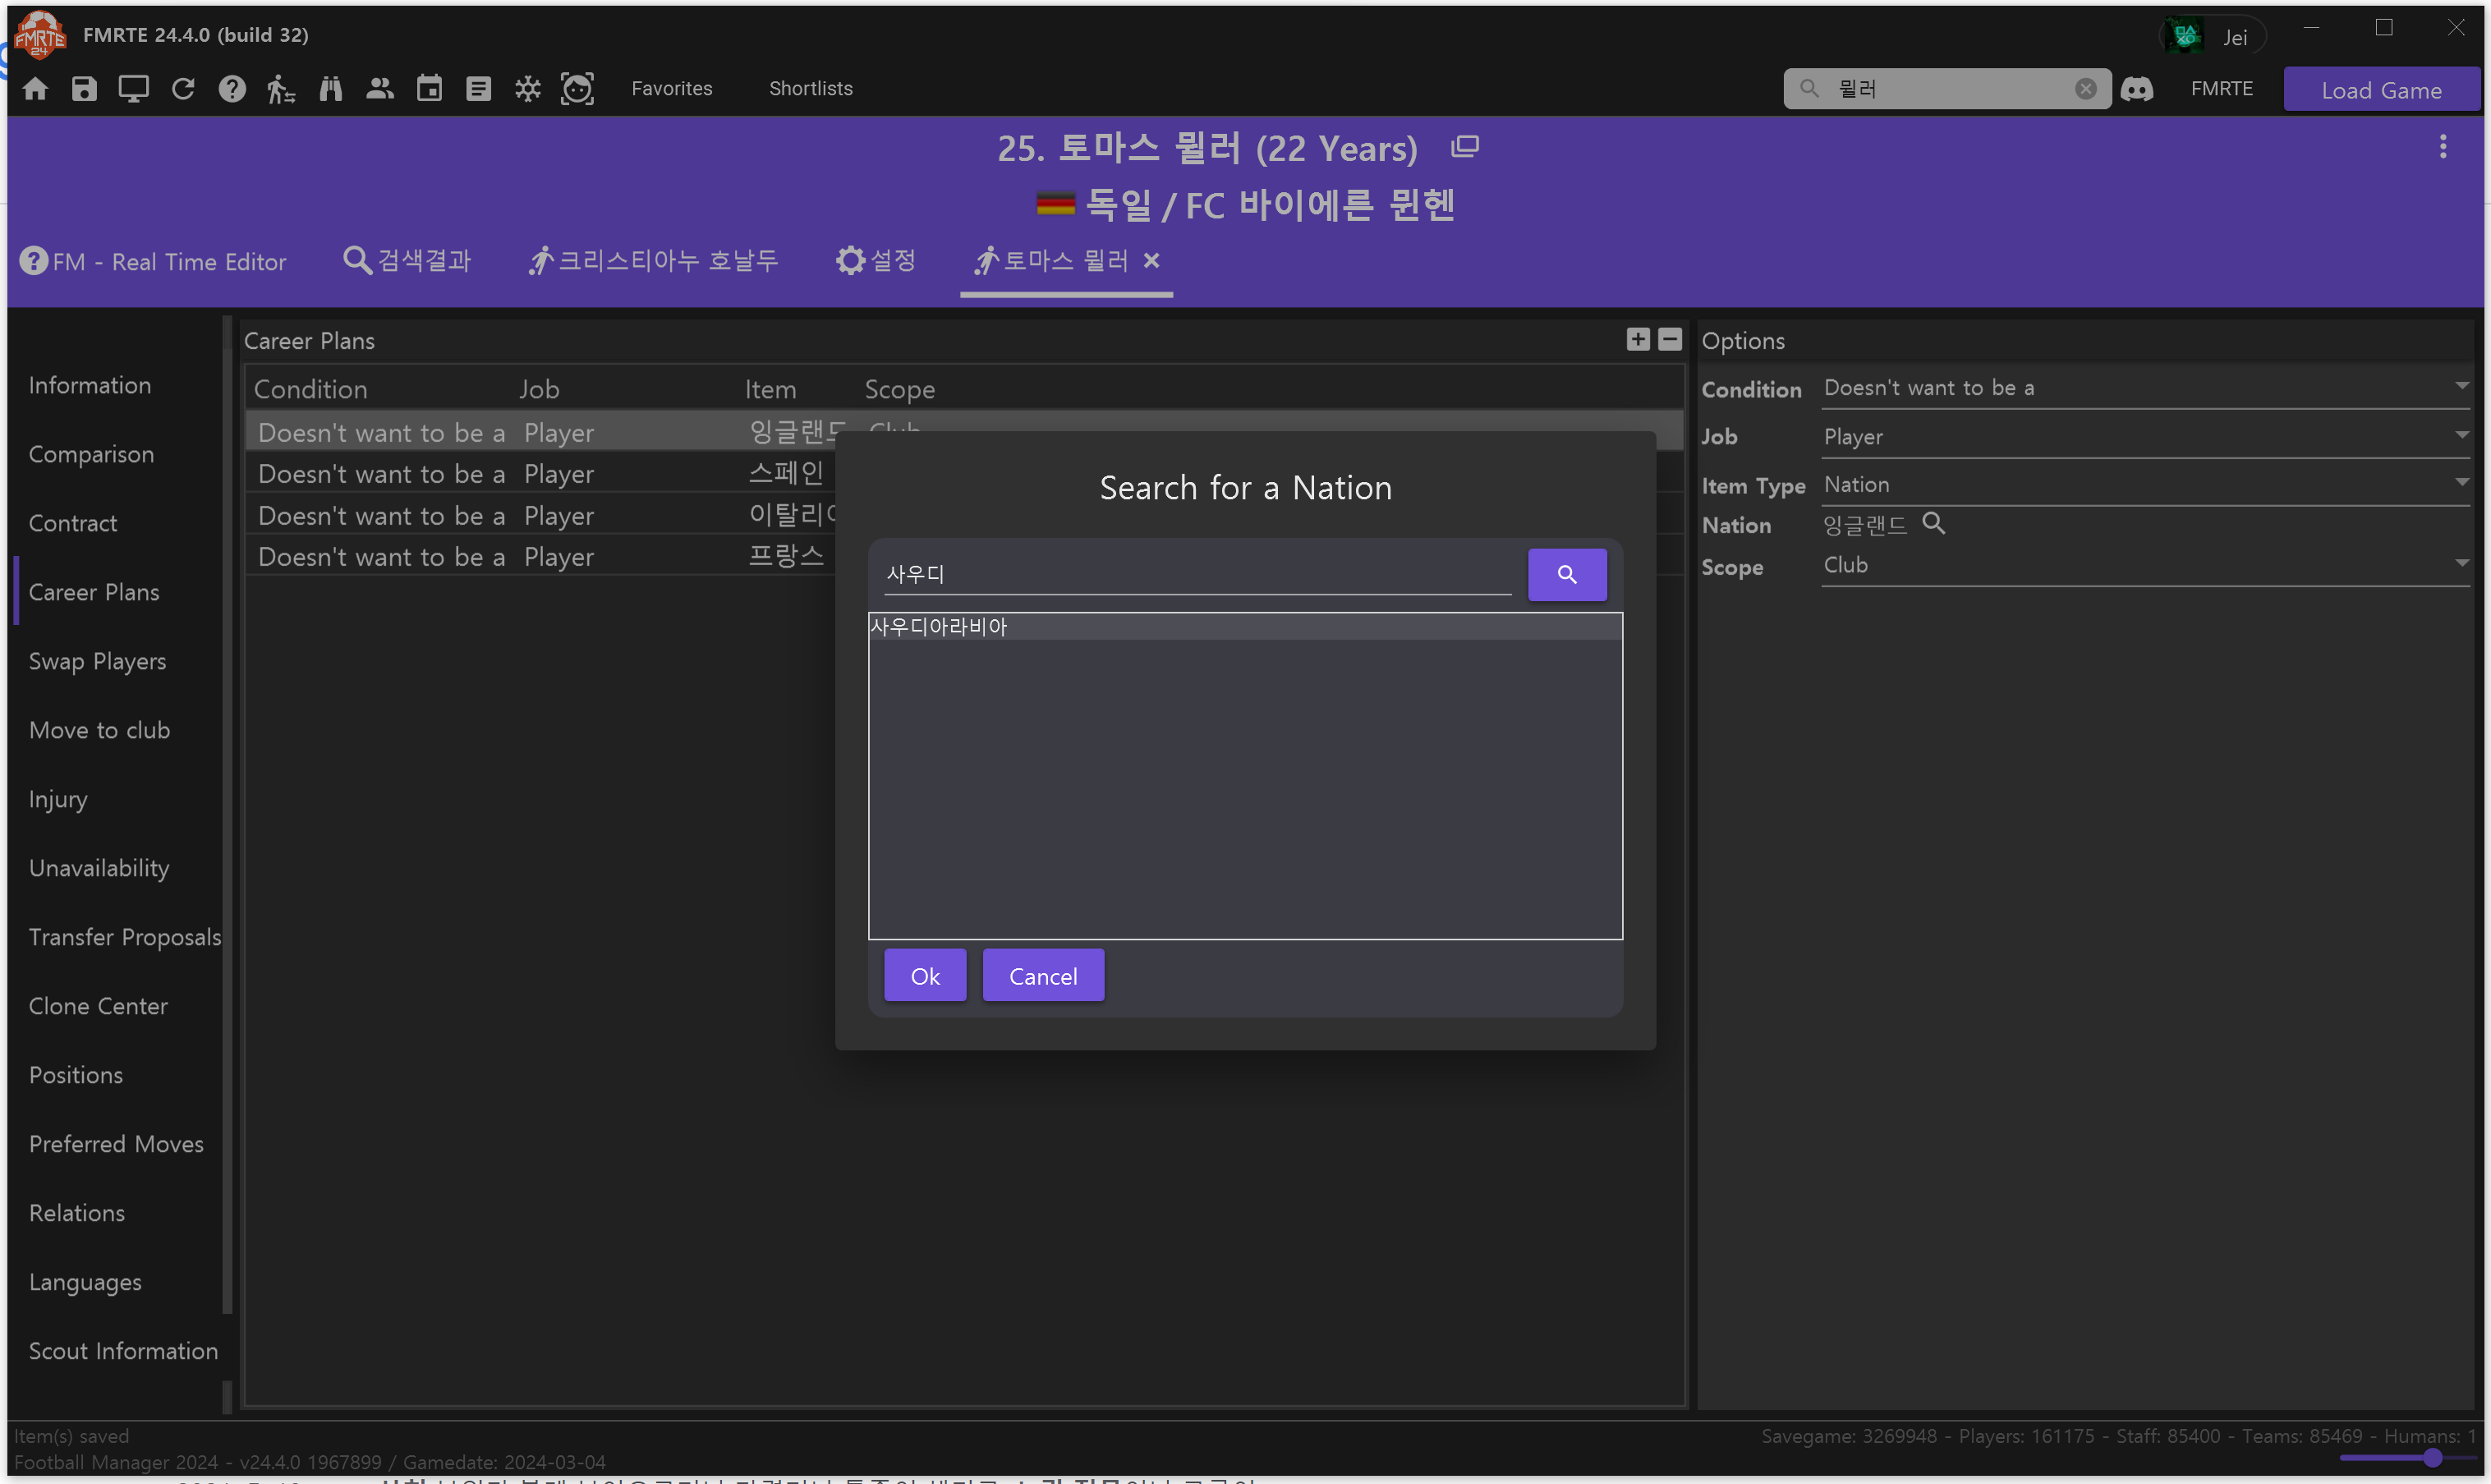Clear the top search field text
The height and width of the screenshot is (1484, 2491).
[2084, 89]
